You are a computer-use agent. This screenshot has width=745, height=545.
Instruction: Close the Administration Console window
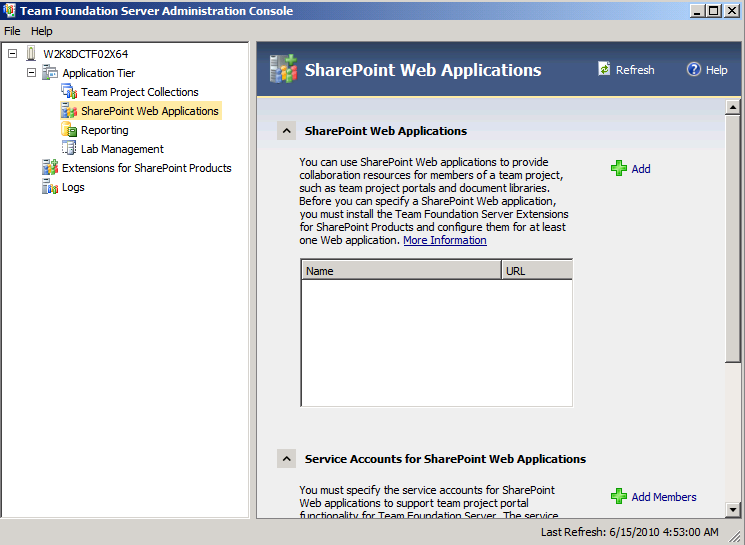[x=732, y=10]
